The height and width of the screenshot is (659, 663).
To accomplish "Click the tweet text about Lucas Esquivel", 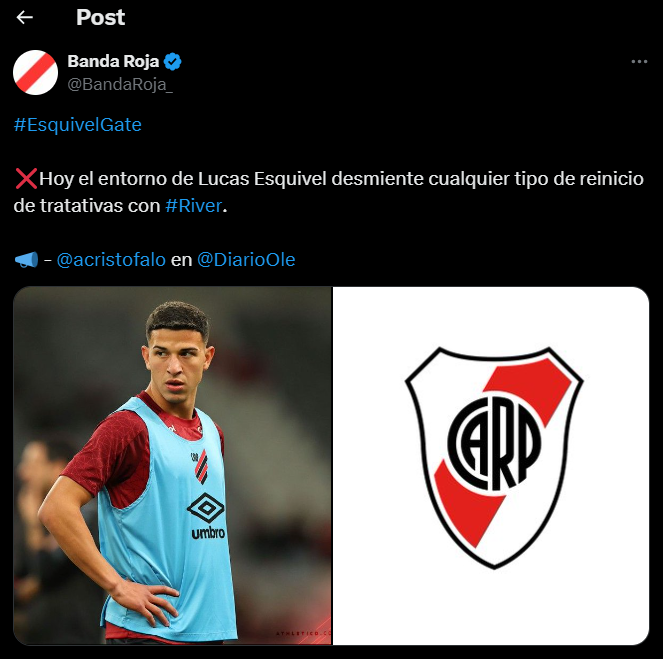I will (329, 192).
